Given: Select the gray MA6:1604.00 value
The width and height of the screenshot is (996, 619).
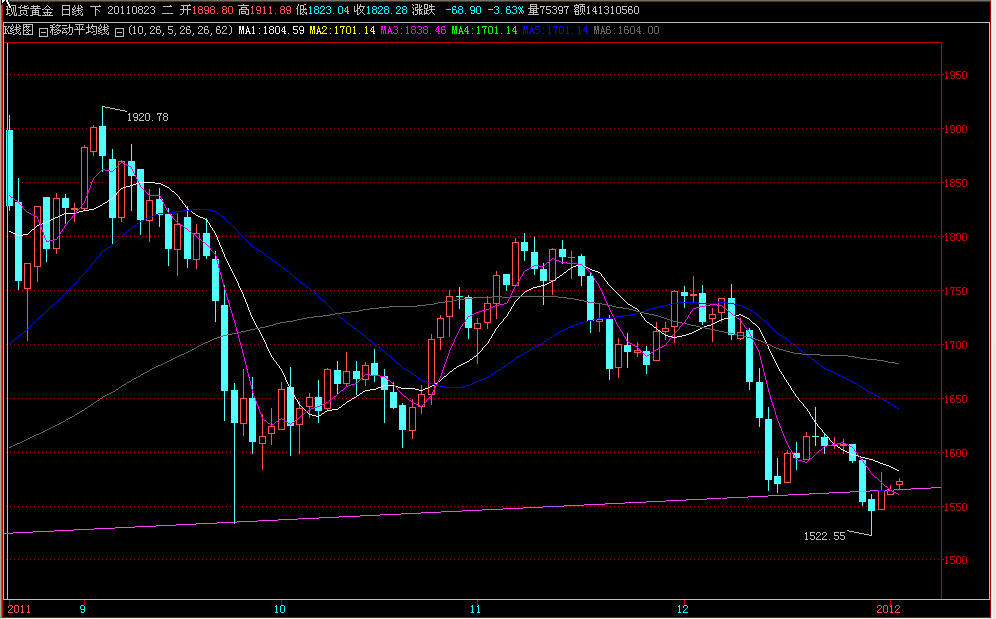Looking at the screenshot, I should (627, 31).
